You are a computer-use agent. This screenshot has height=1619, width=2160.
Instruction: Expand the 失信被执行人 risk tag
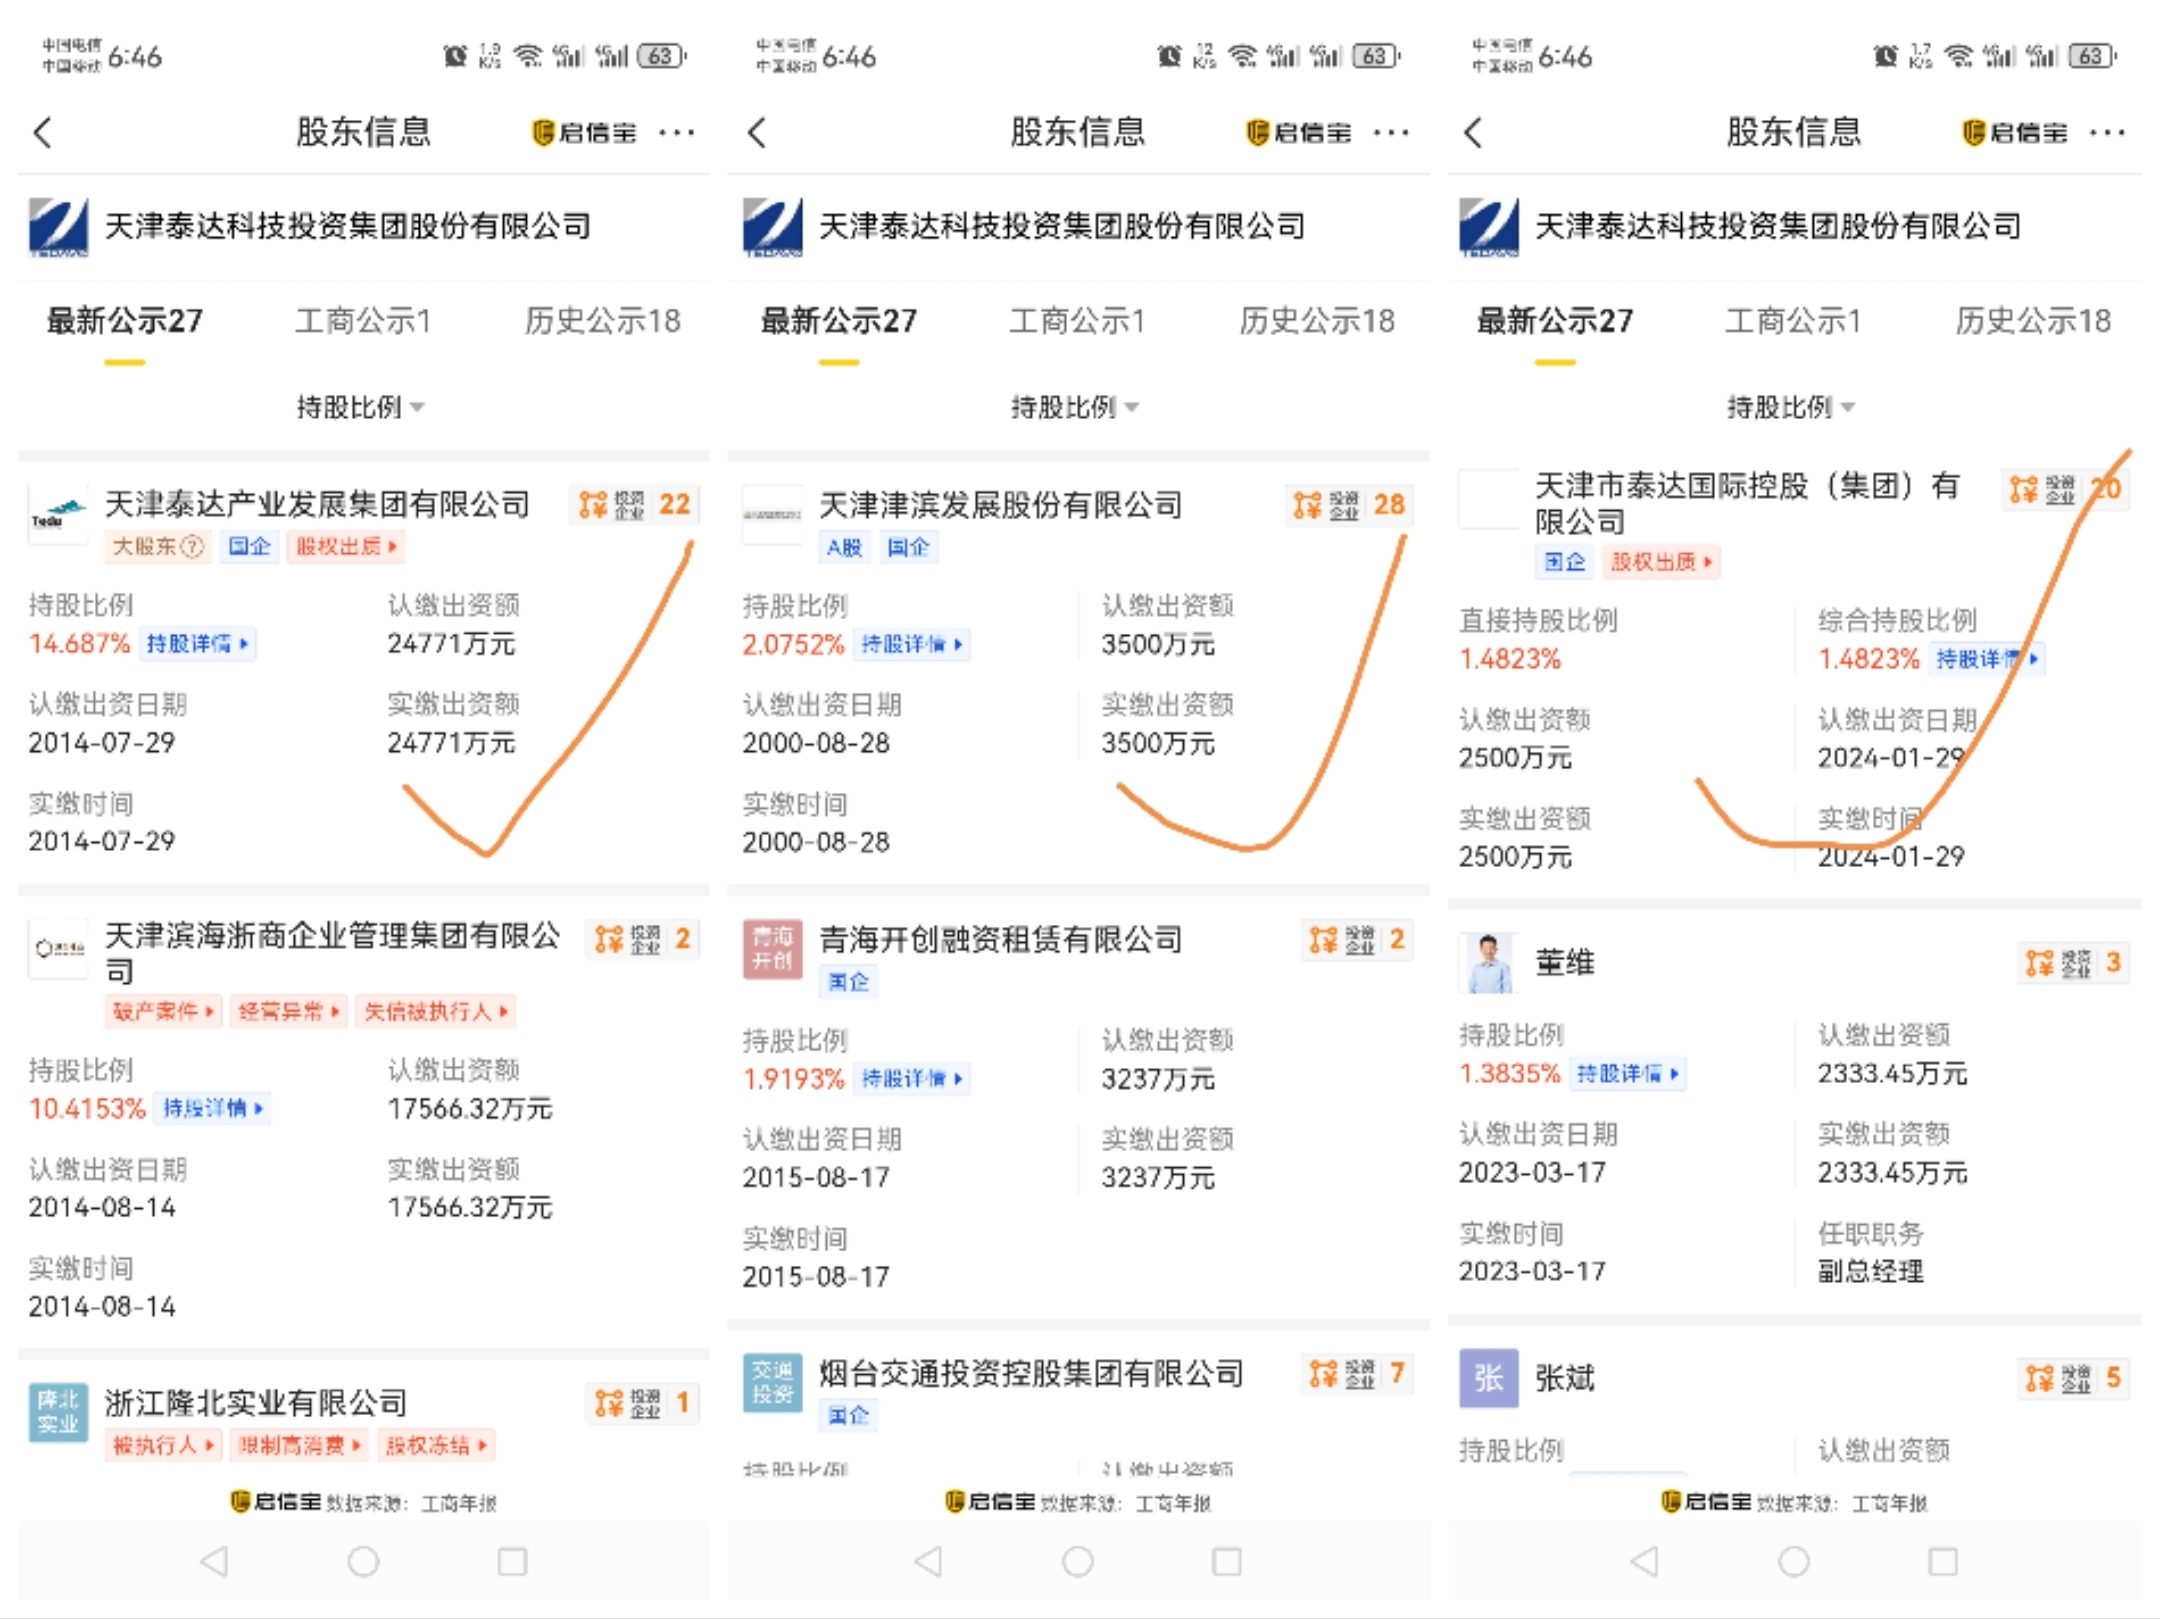pos(436,1012)
